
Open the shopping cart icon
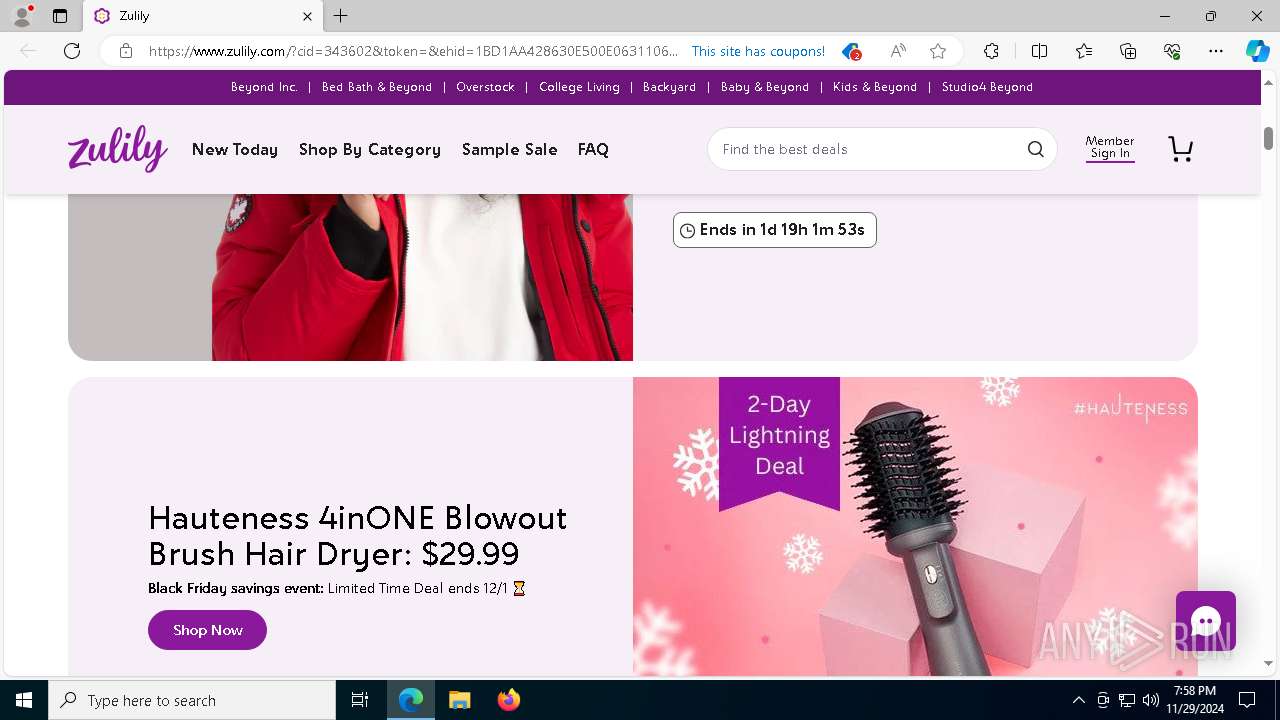(x=1180, y=149)
